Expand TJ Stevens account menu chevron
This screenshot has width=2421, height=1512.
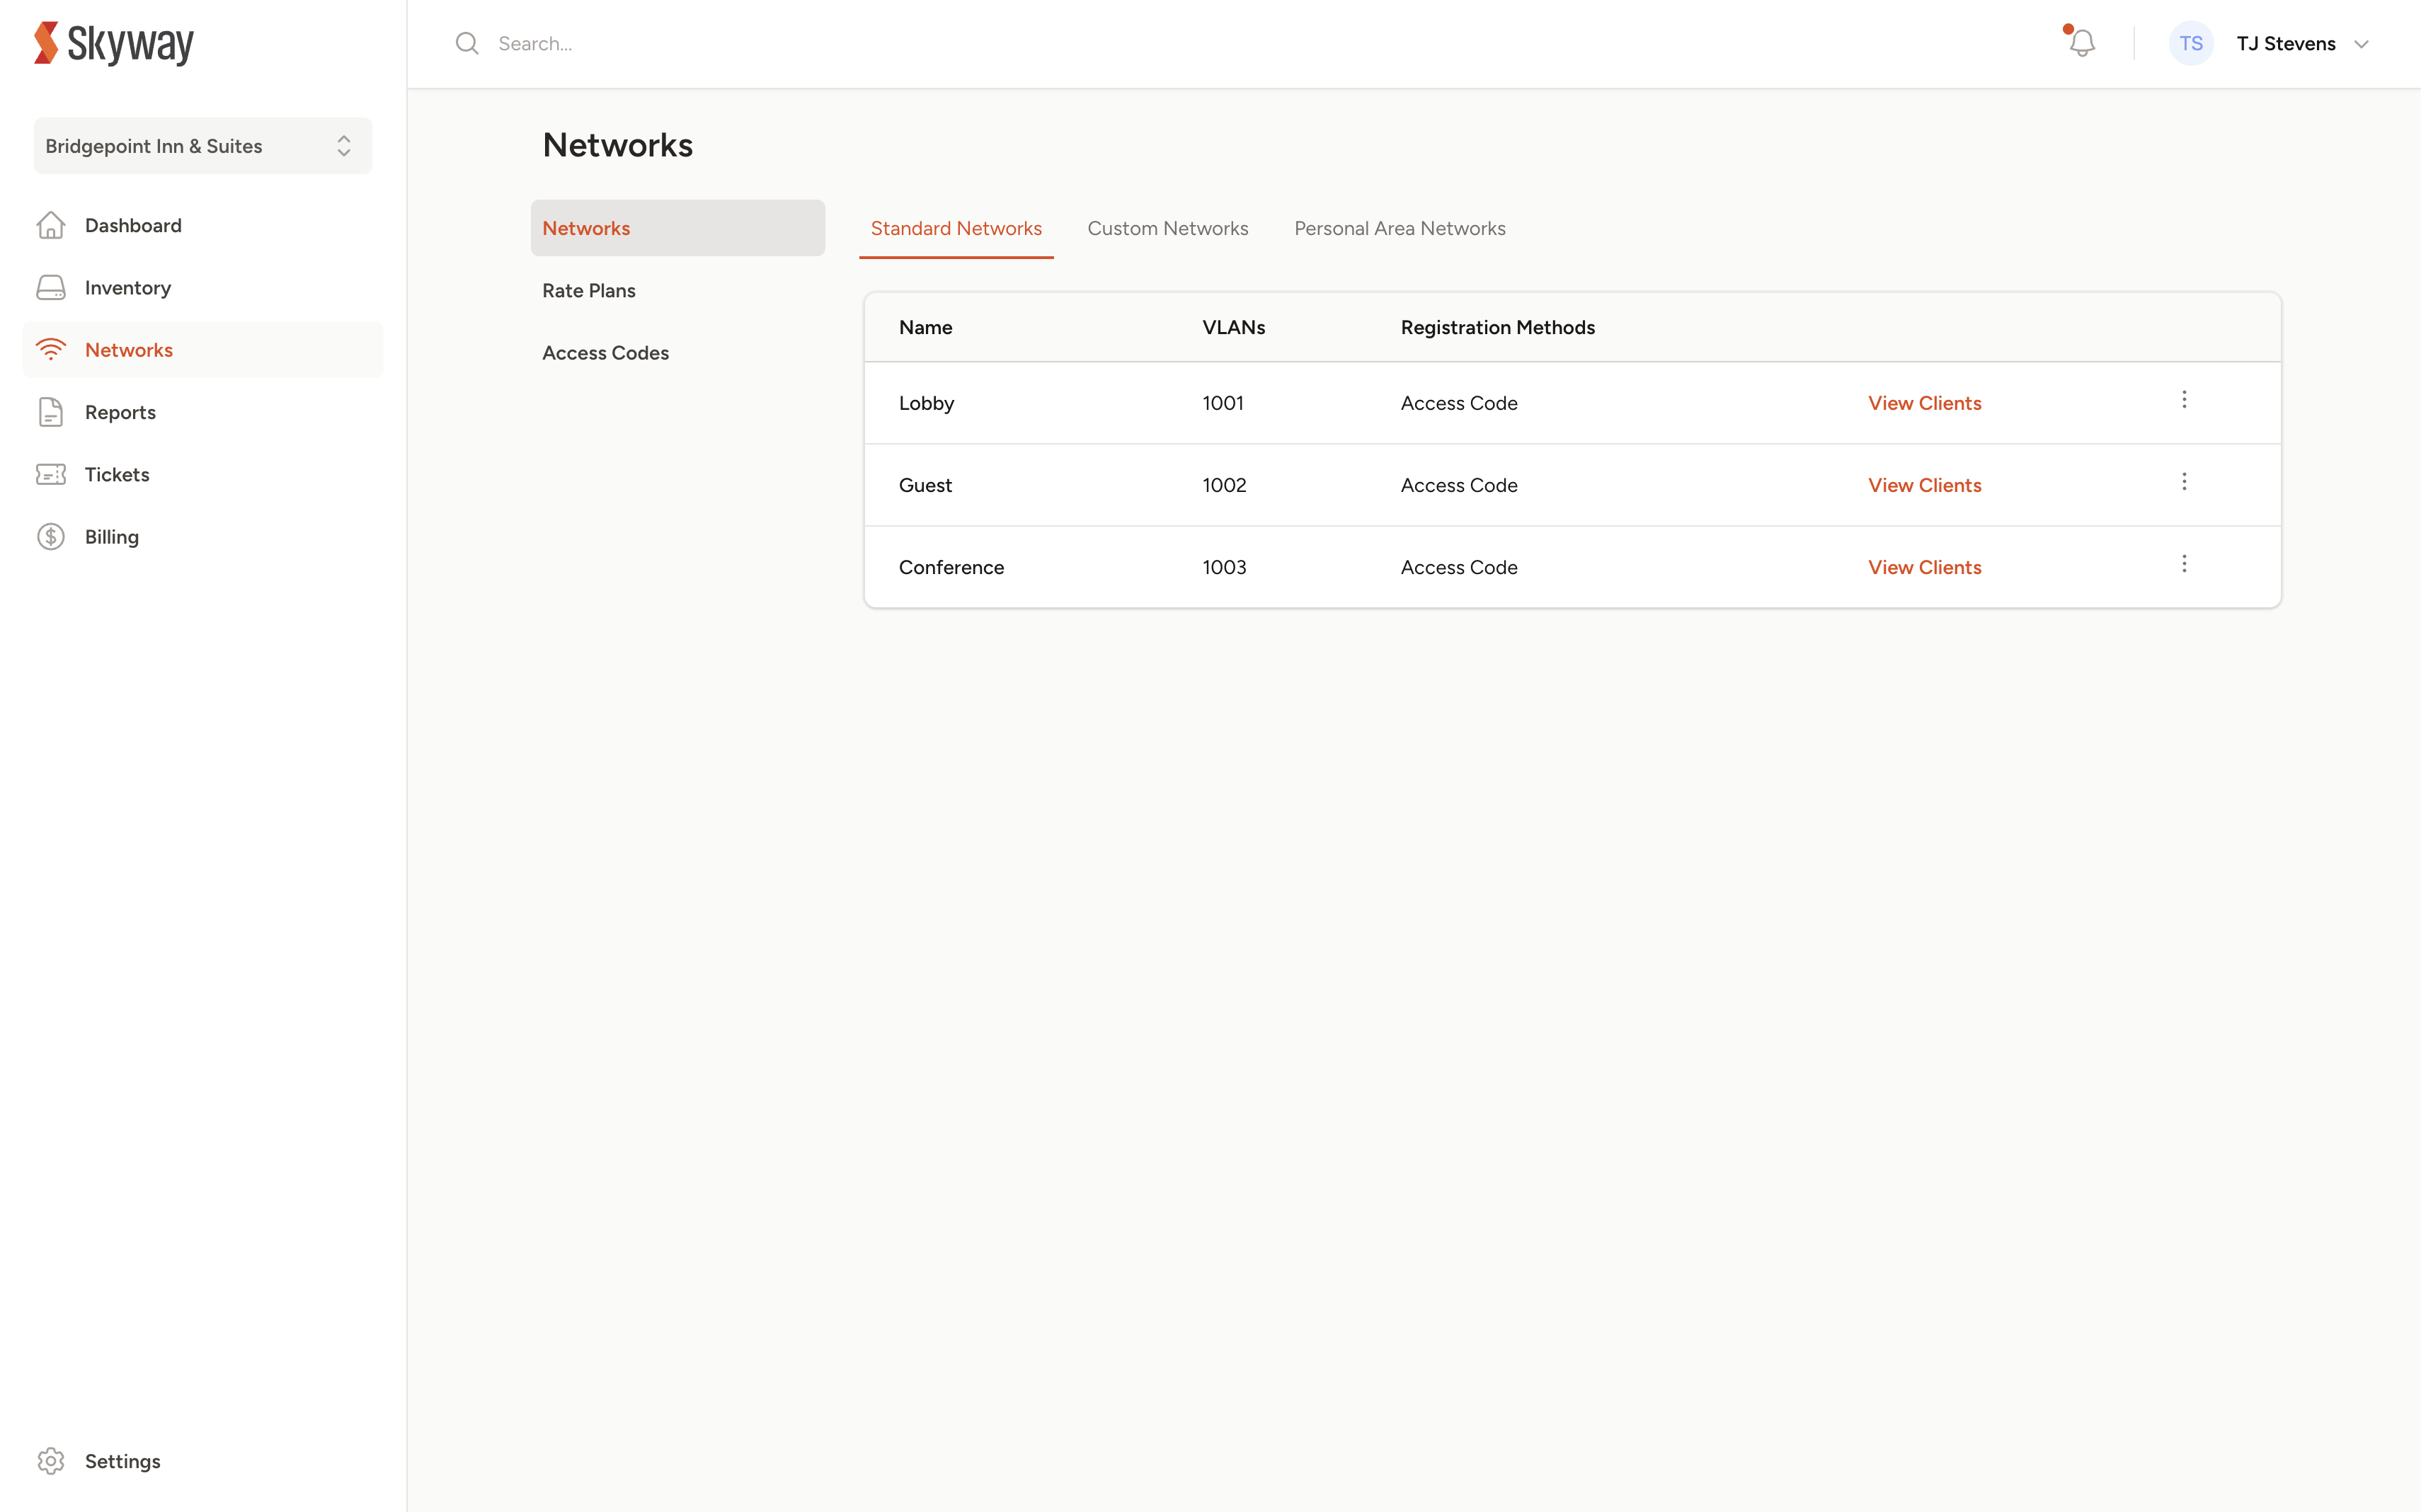tap(2362, 44)
